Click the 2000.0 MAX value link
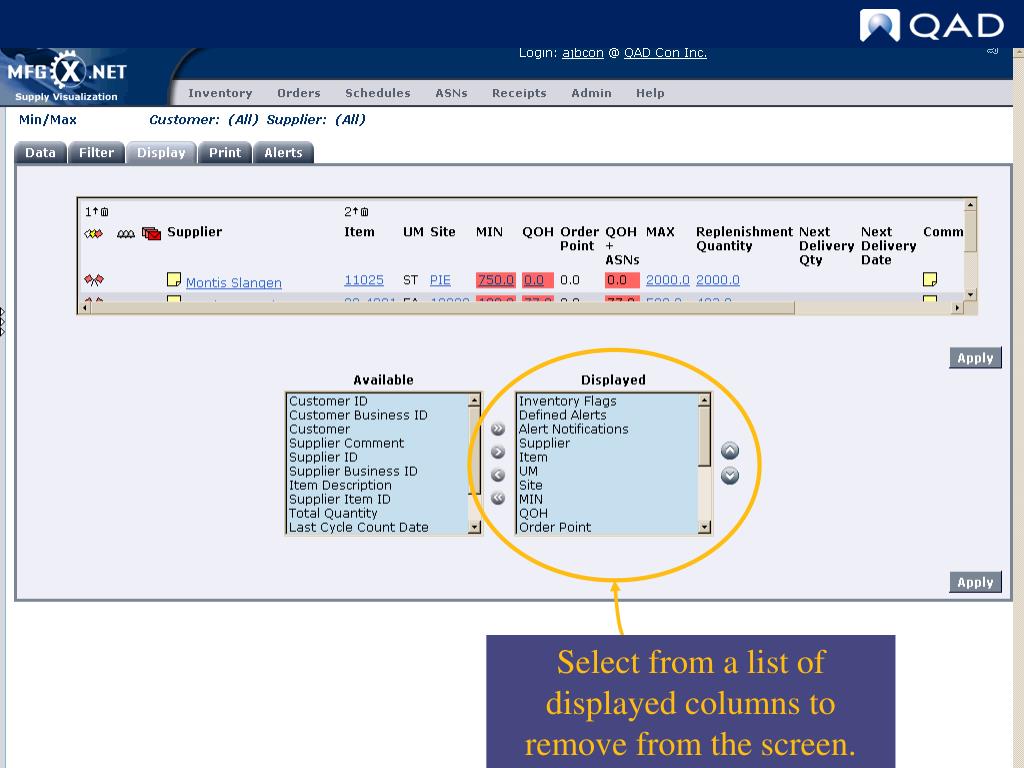Screen dimensions: 1024x768 [x=667, y=280]
